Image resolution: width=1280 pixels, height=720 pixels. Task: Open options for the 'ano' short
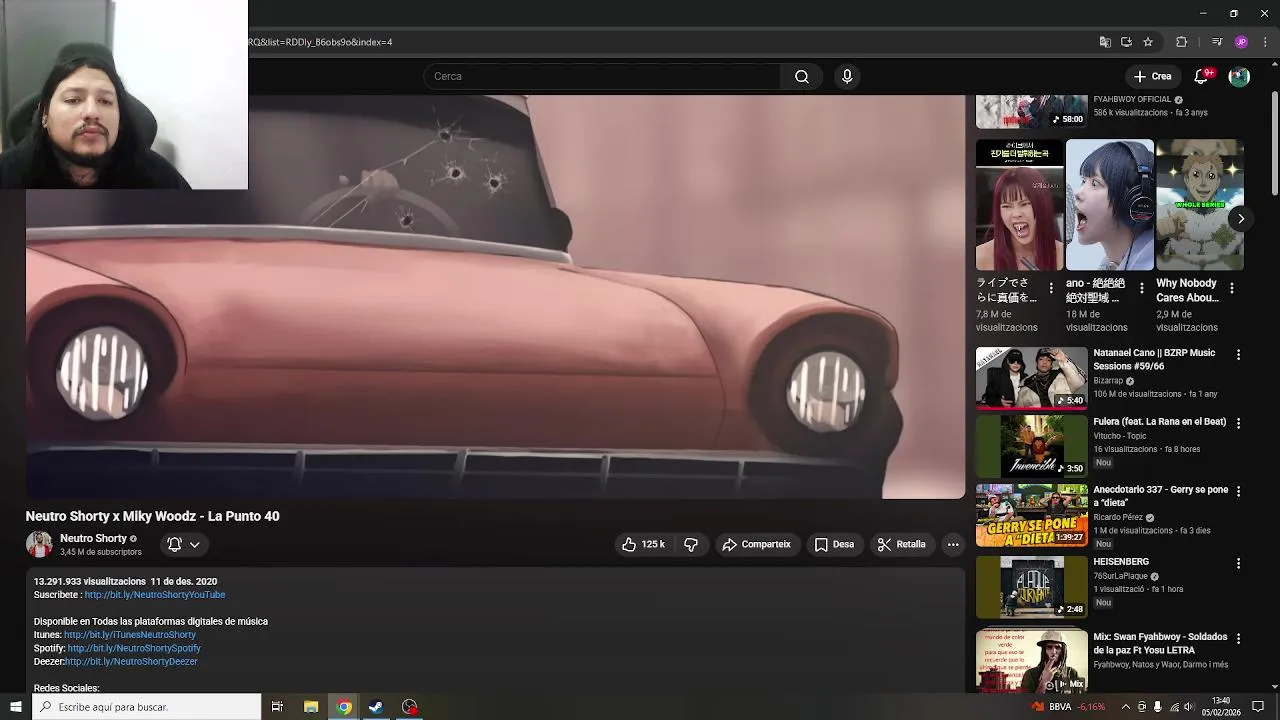[1141, 288]
